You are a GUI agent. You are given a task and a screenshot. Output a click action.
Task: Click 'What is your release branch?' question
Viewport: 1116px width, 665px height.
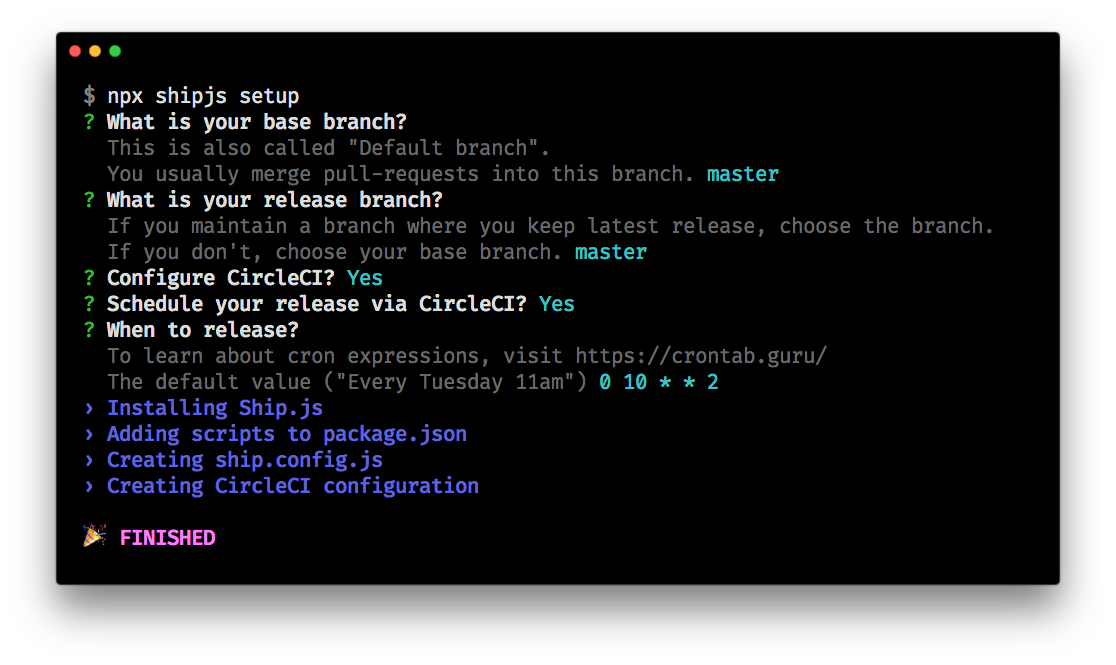[x=275, y=200]
